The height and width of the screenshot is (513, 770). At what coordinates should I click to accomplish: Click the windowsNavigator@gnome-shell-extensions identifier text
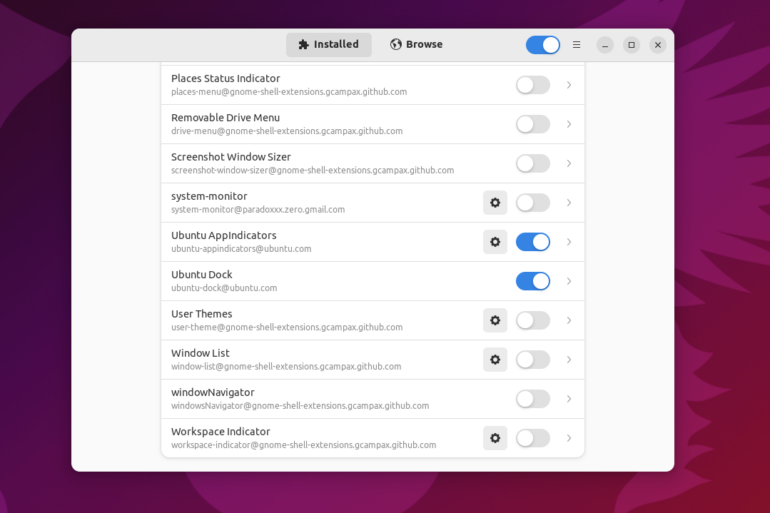300,406
